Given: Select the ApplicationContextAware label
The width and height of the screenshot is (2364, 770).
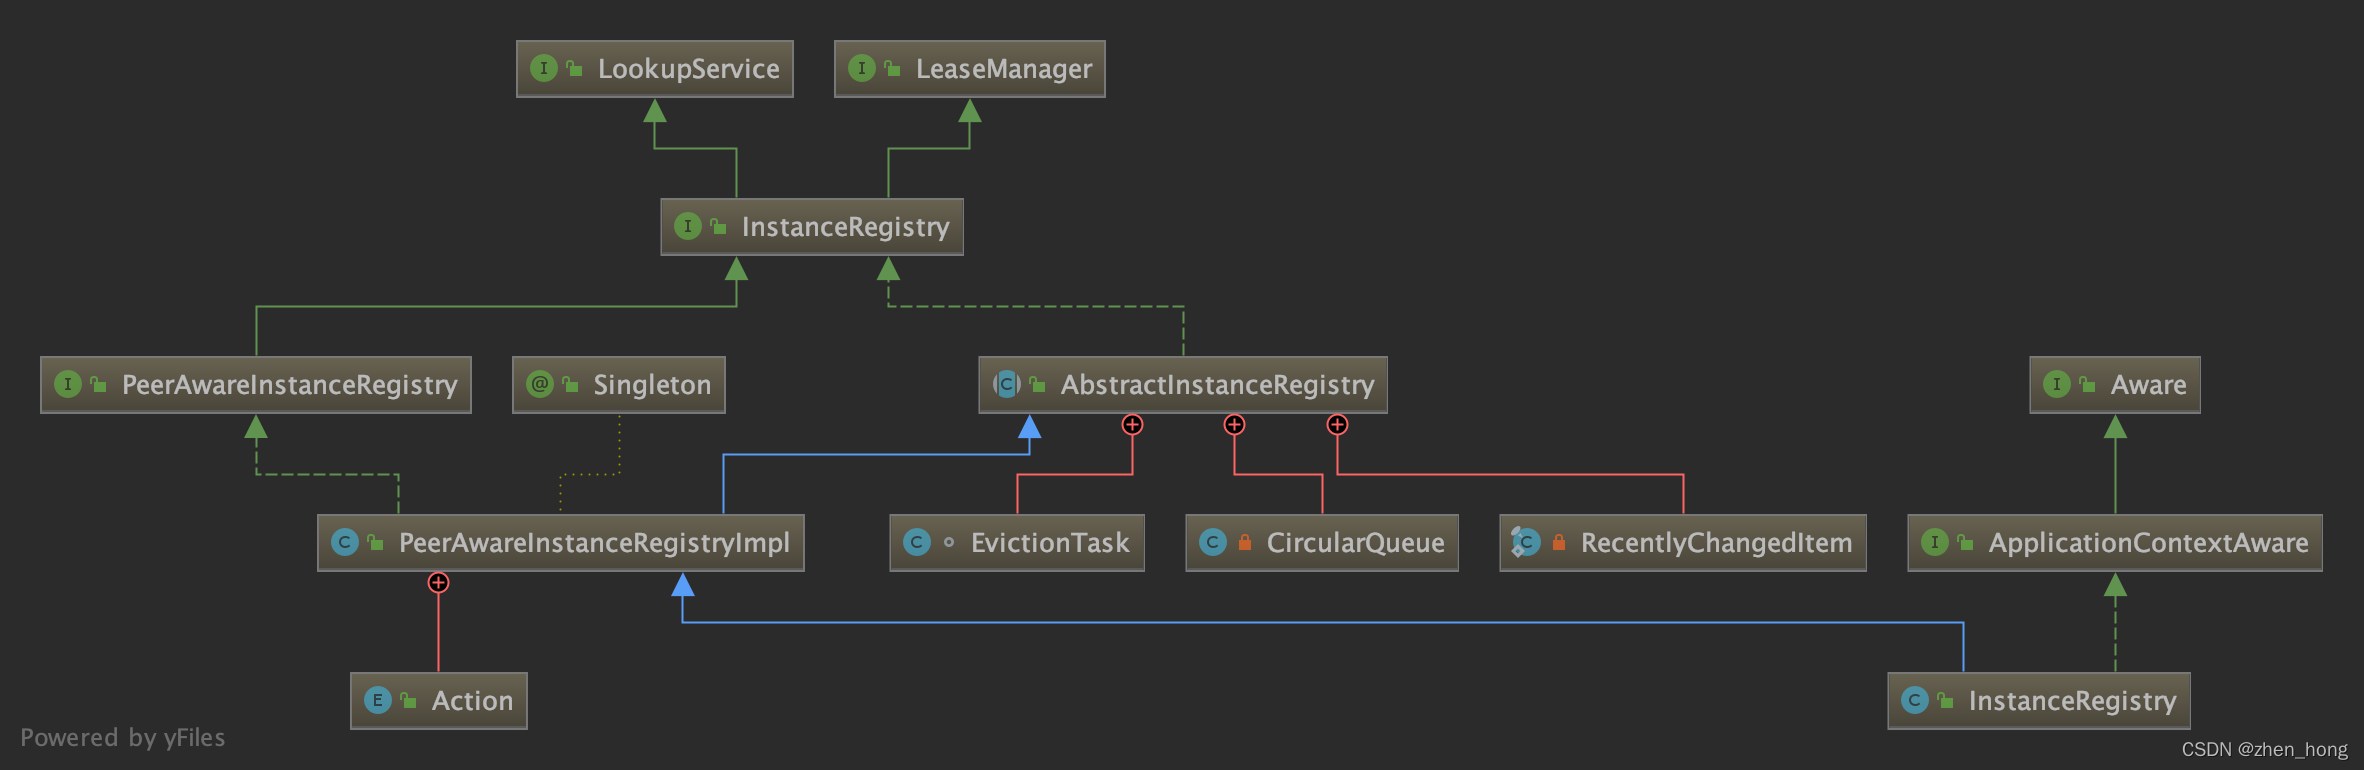Looking at the screenshot, I should point(2148,543).
